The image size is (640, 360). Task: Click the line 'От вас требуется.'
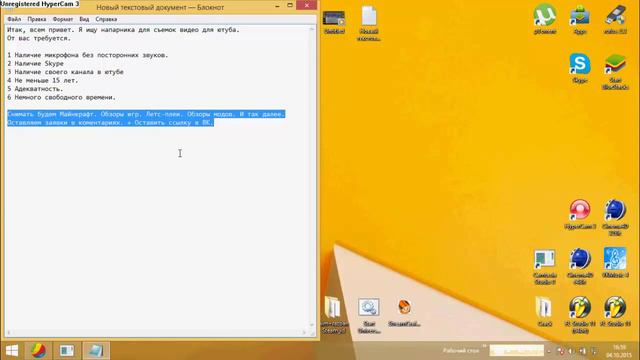click(x=39, y=38)
